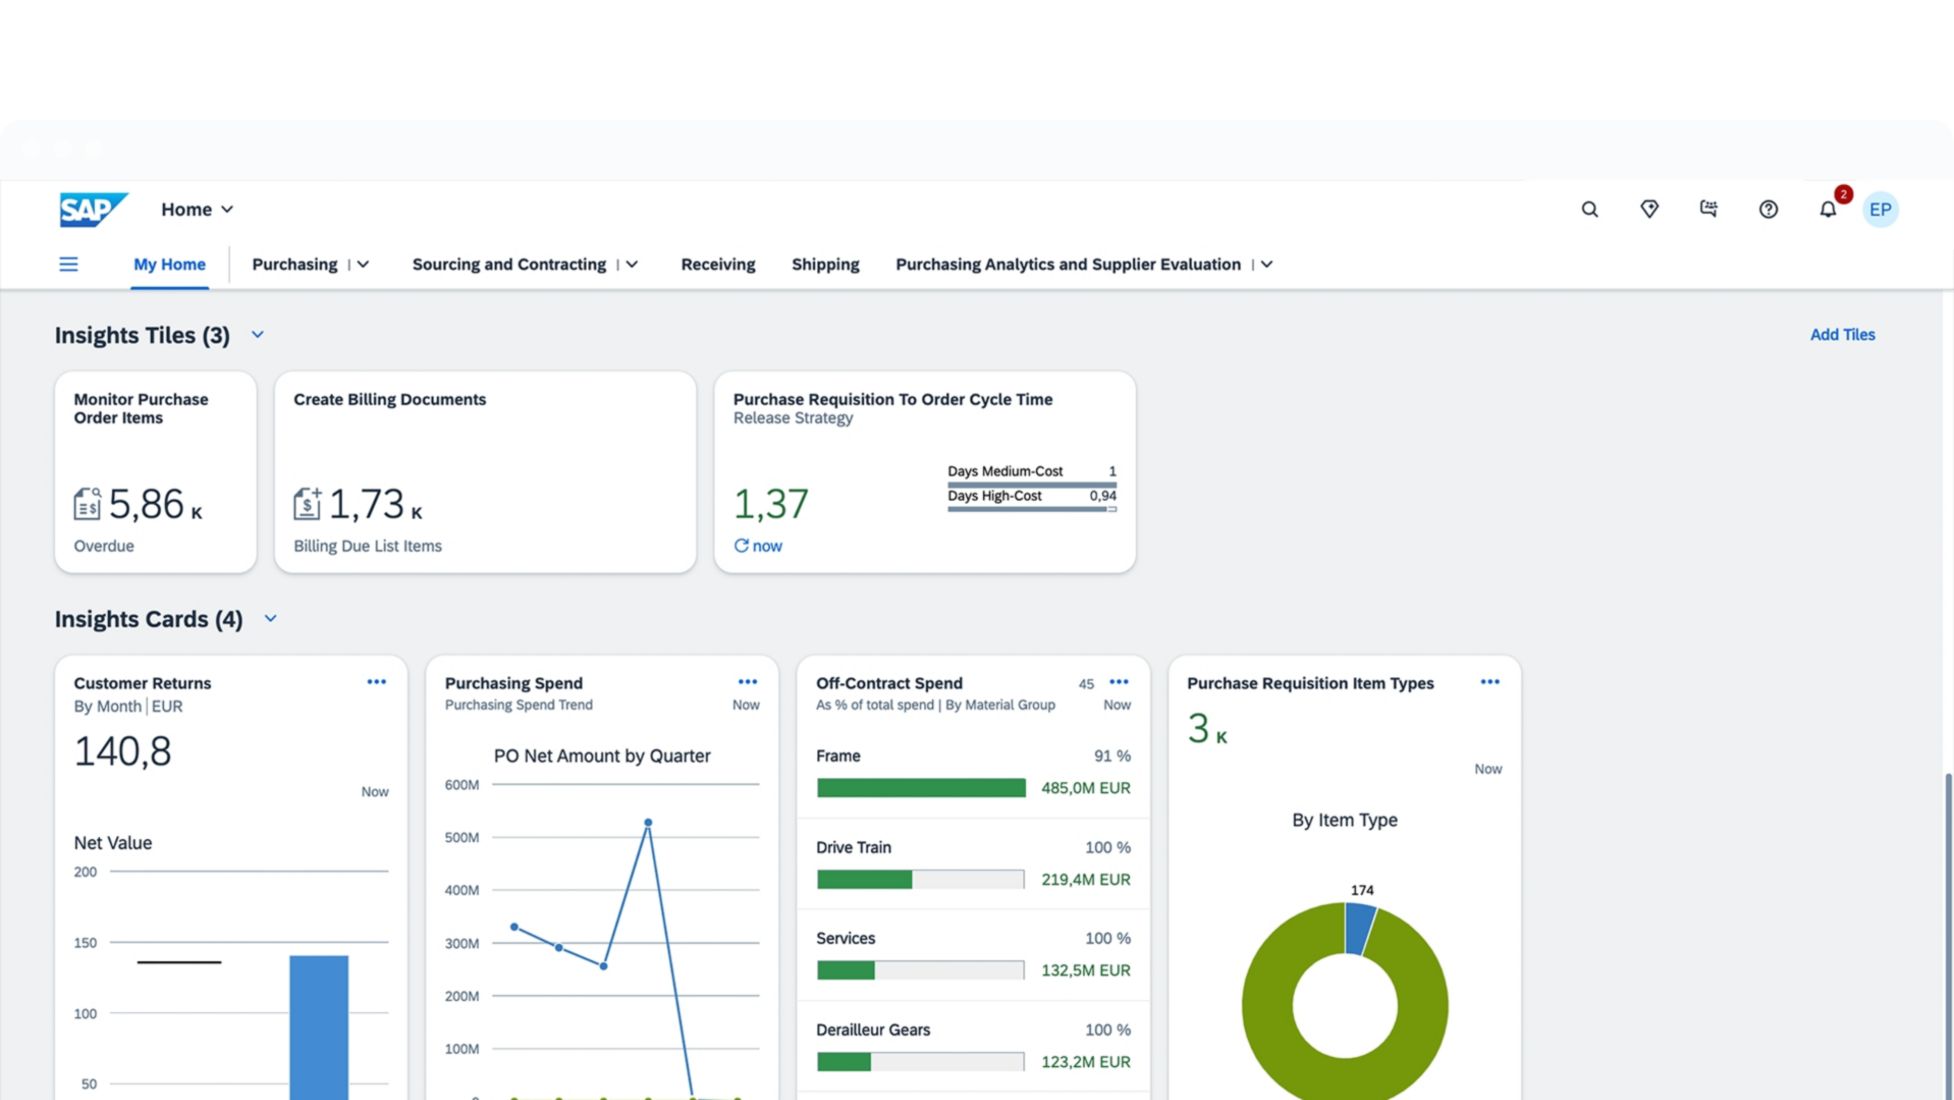Open the EP user profile avatar

pos(1880,209)
